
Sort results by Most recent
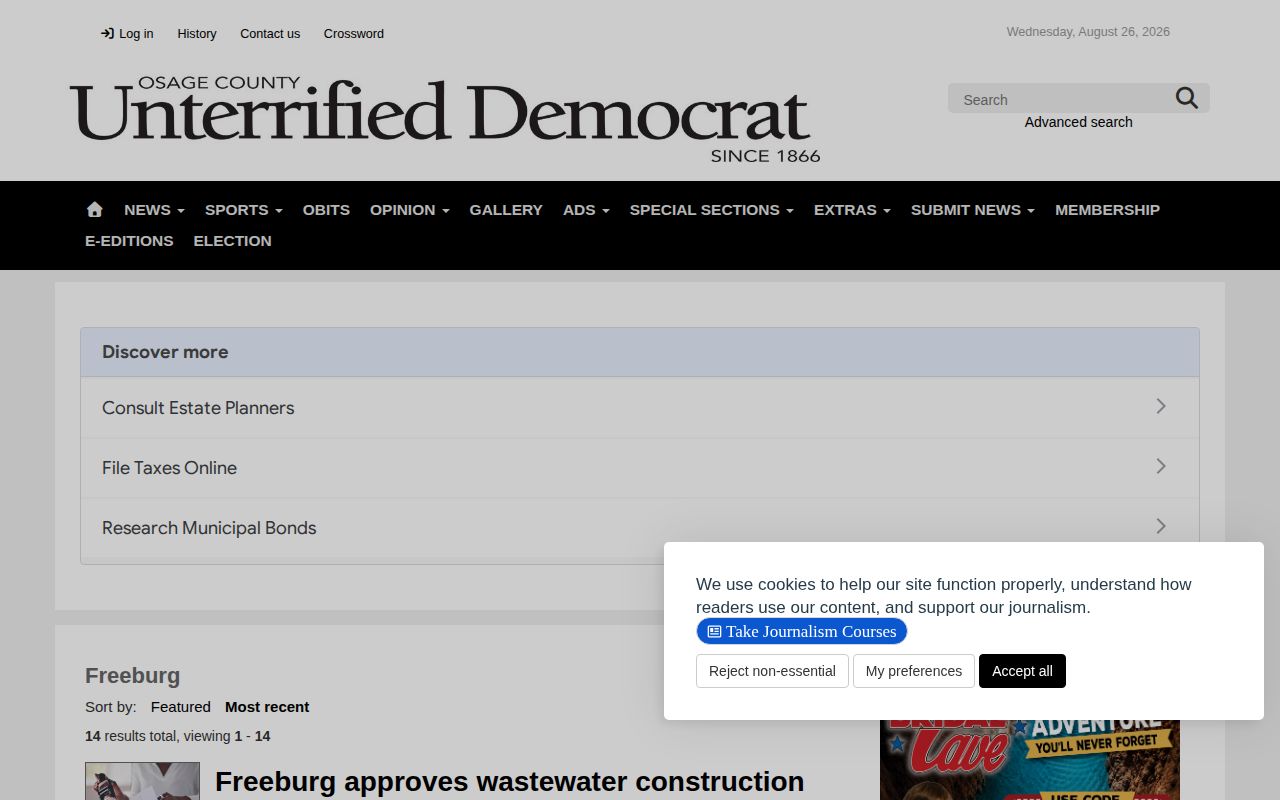pos(267,707)
